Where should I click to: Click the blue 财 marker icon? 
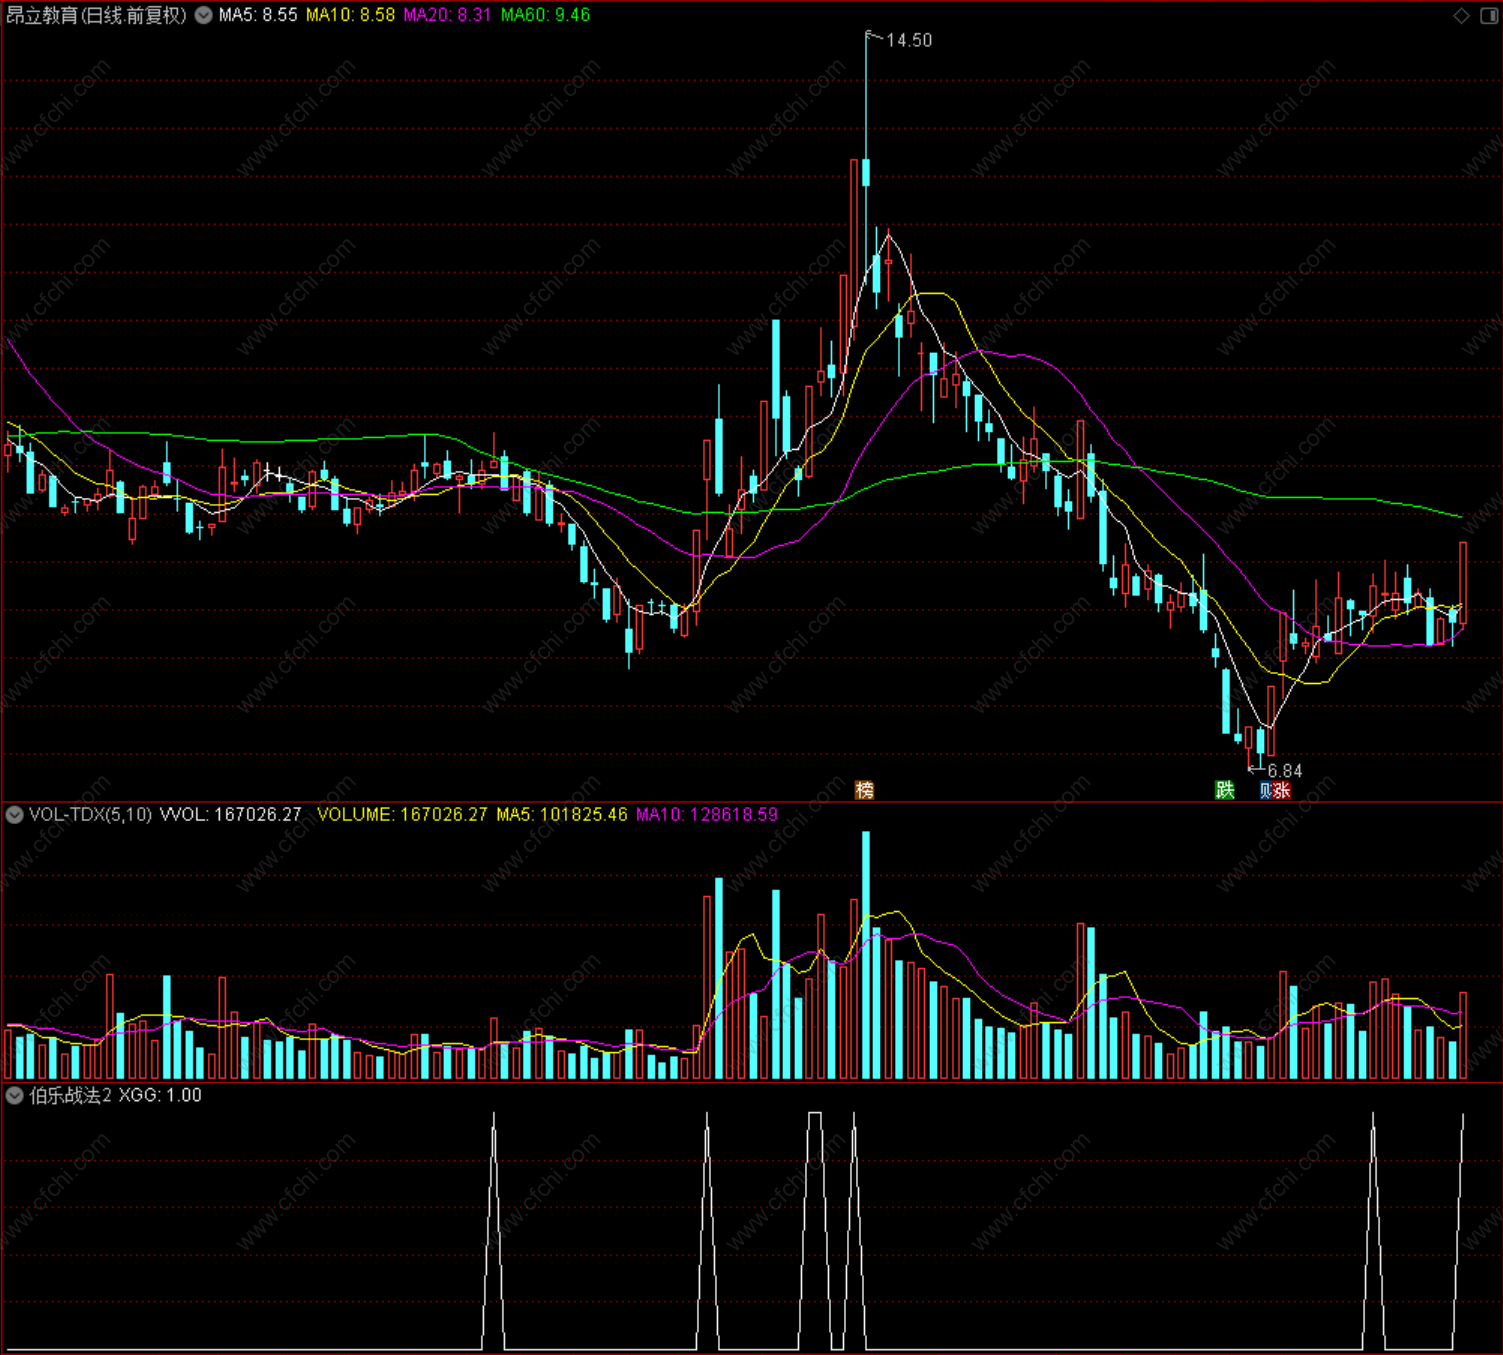pos(1266,790)
